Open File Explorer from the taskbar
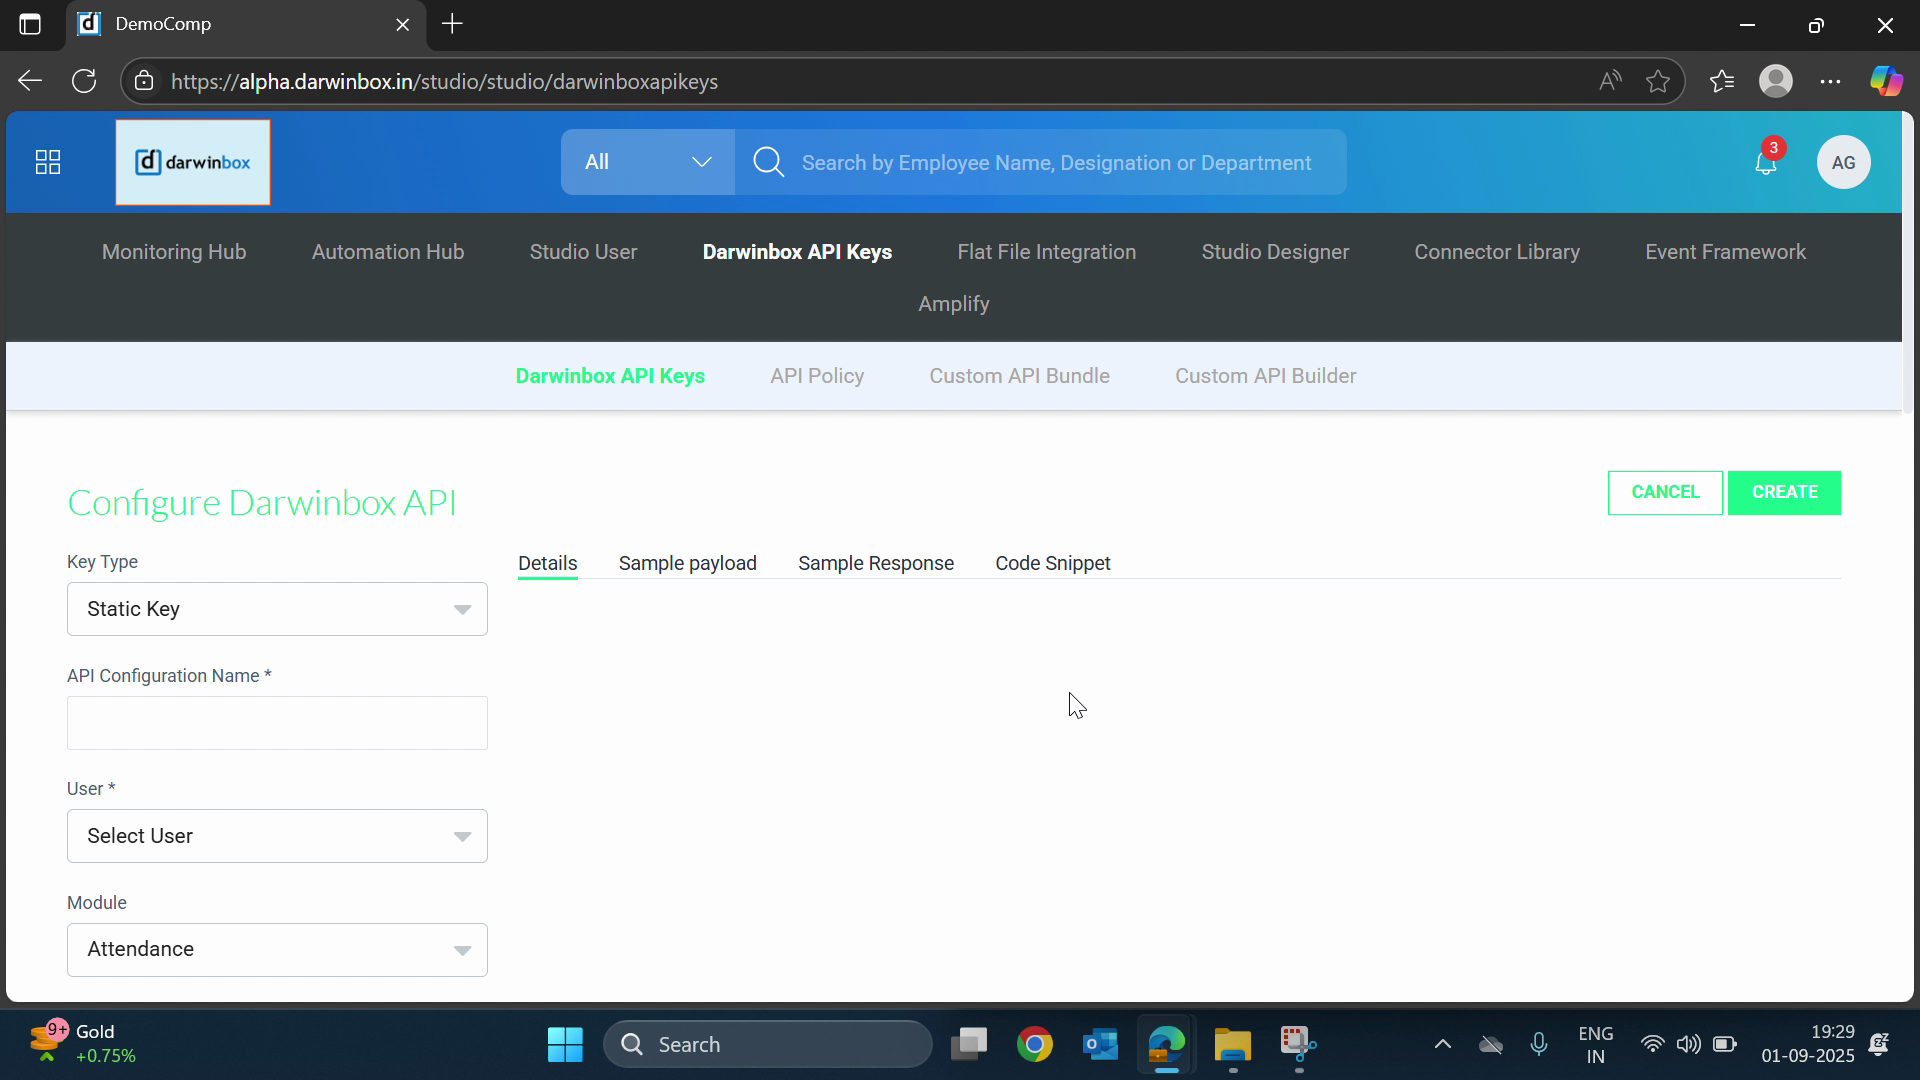Viewport: 1920px width, 1080px height. tap(1232, 1045)
